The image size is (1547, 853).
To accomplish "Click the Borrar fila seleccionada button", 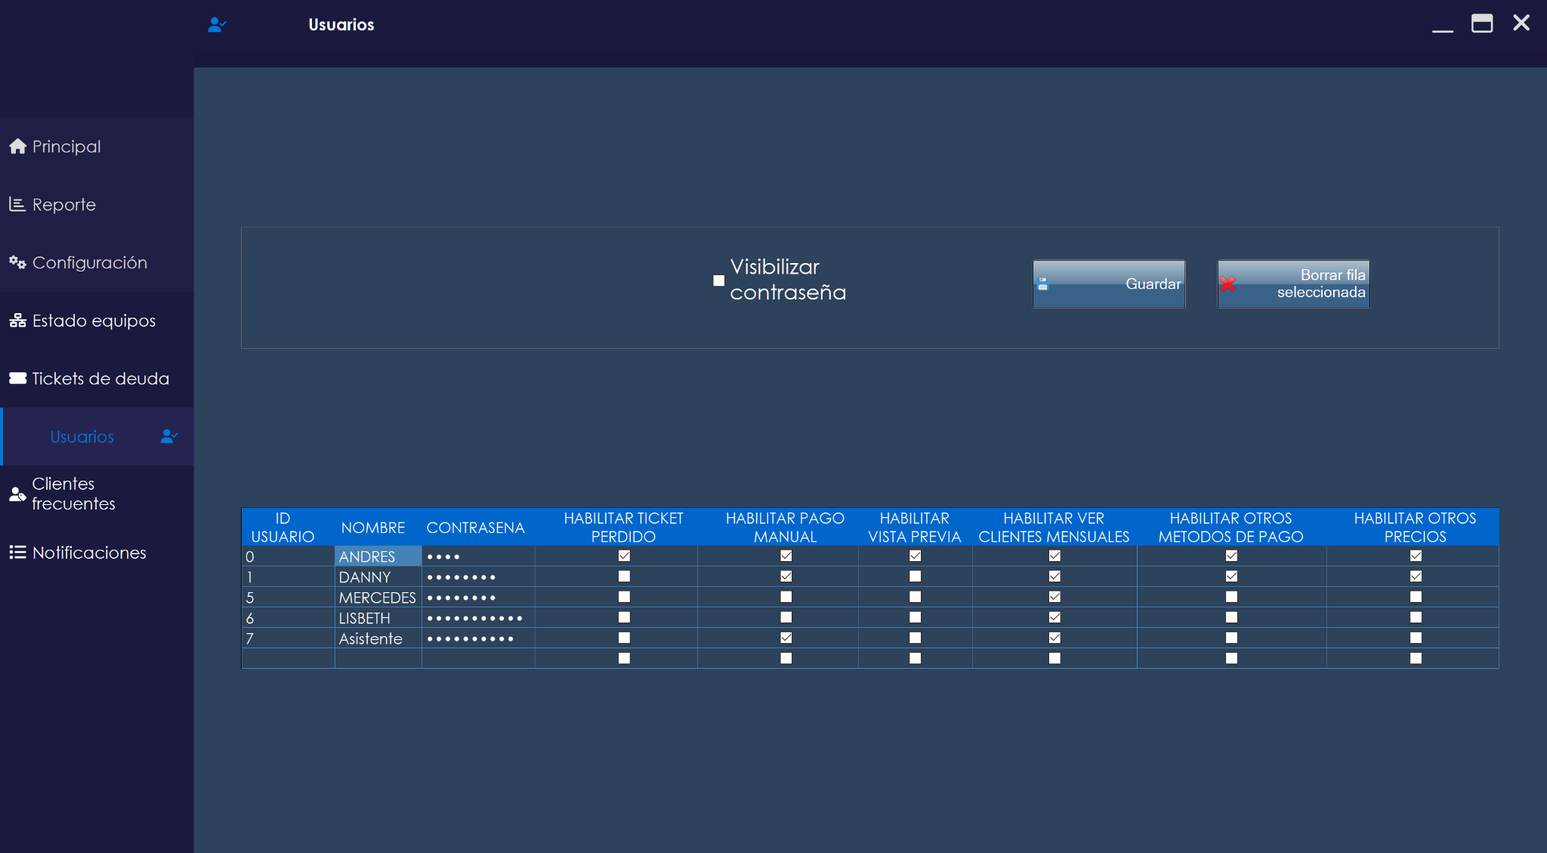I will point(1293,284).
